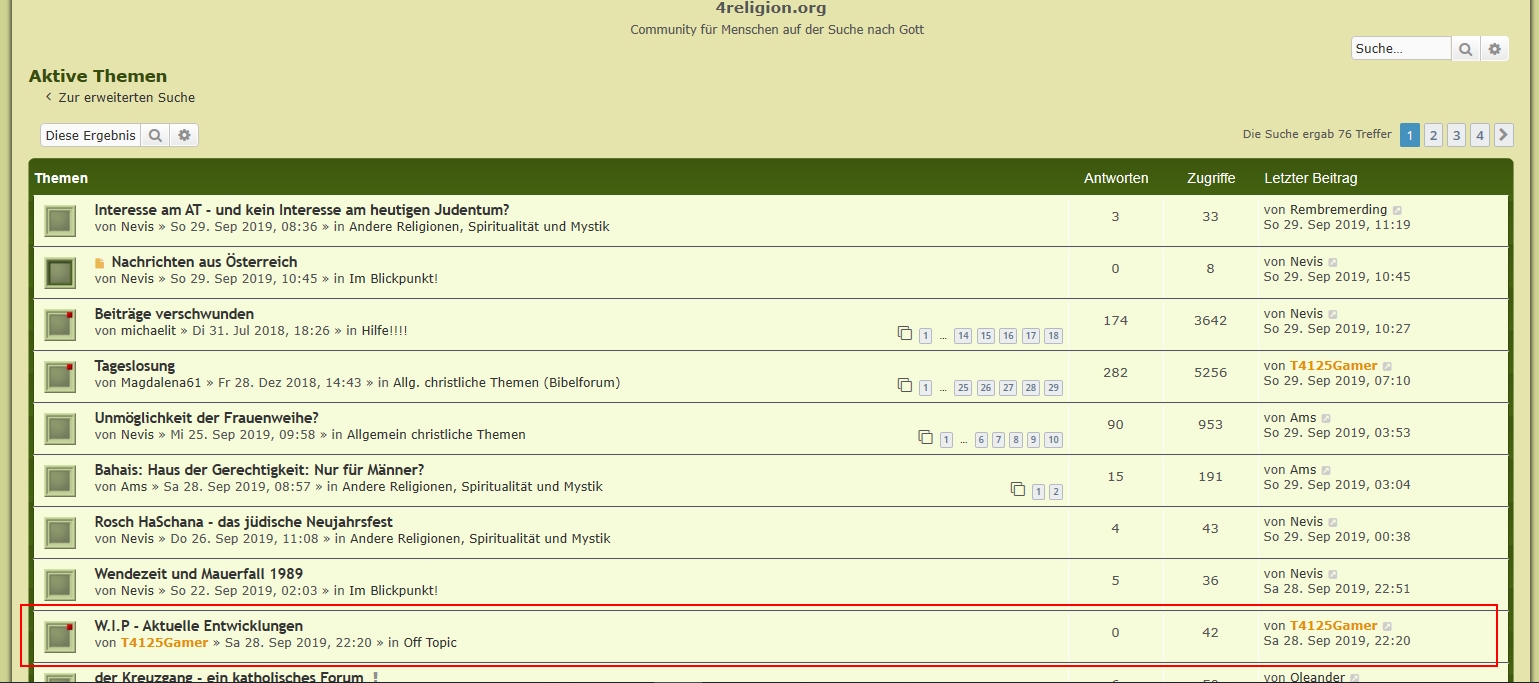Open W.I.P - Aktuelle Entwicklungen topic
1539x683 pixels.
(198, 626)
